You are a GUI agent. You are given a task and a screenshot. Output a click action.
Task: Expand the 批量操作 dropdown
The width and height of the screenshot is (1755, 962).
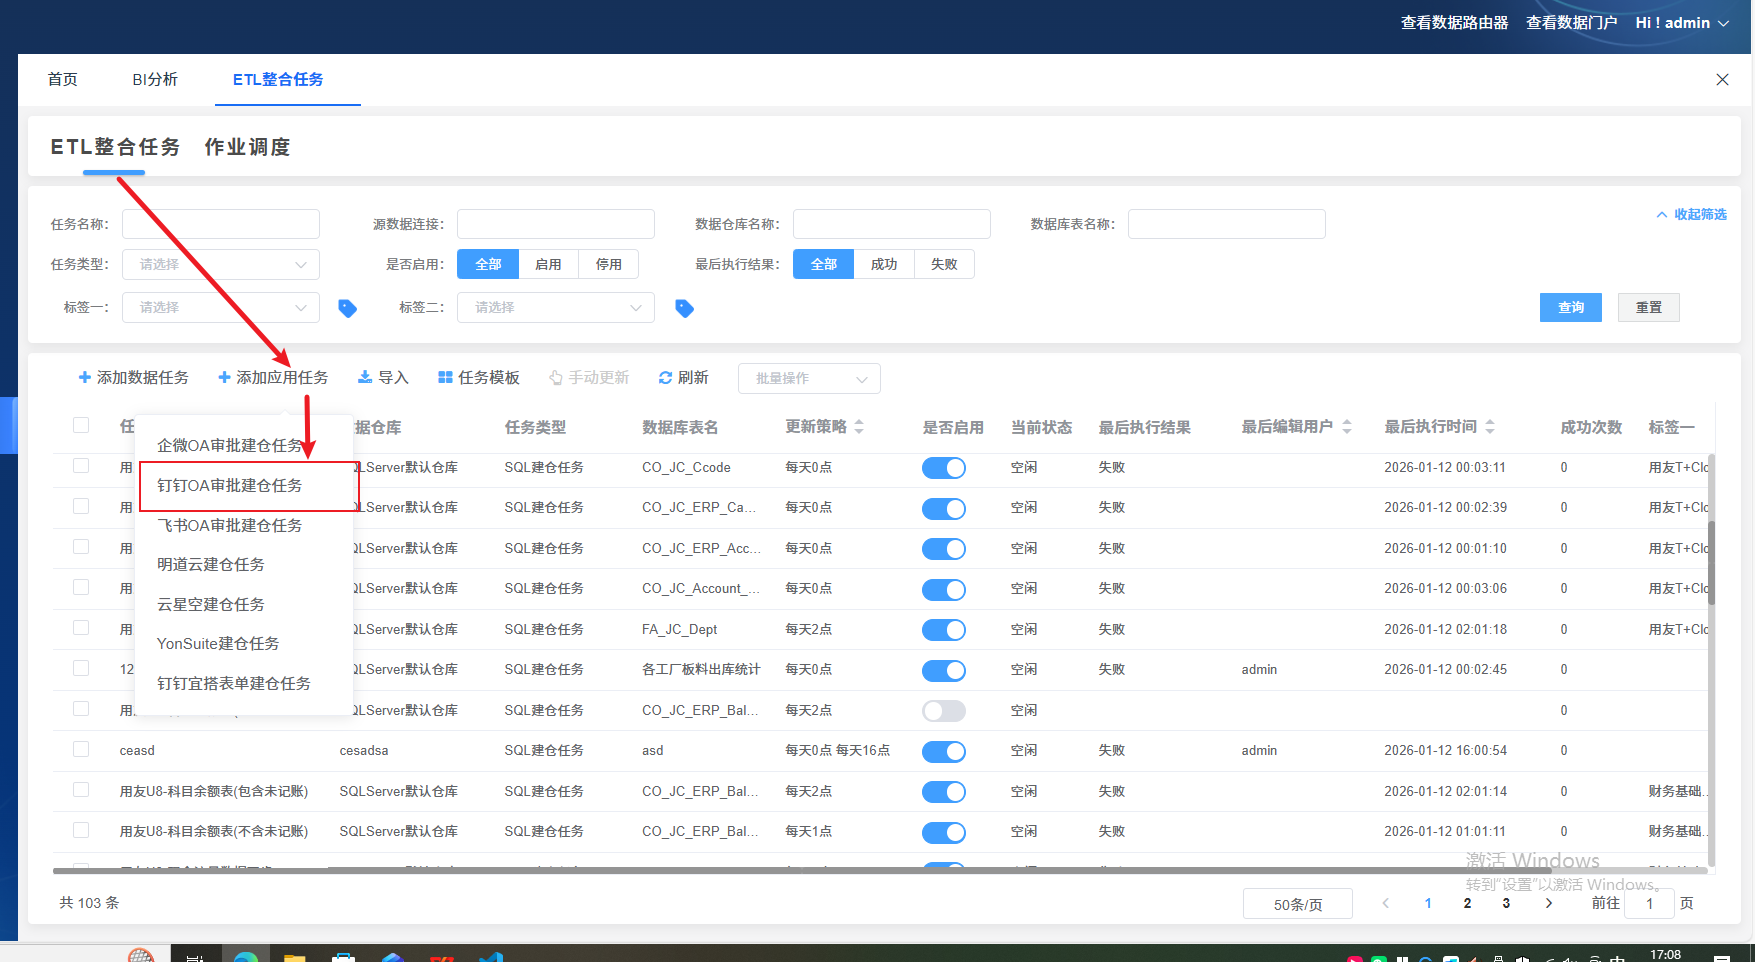809,378
